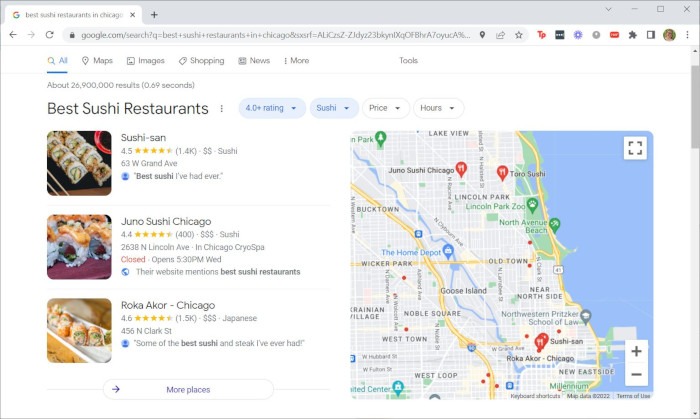Click The Home Depot map marker
Image resolution: width=700 pixels, height=419 pixels.
(x=448, y=251)
